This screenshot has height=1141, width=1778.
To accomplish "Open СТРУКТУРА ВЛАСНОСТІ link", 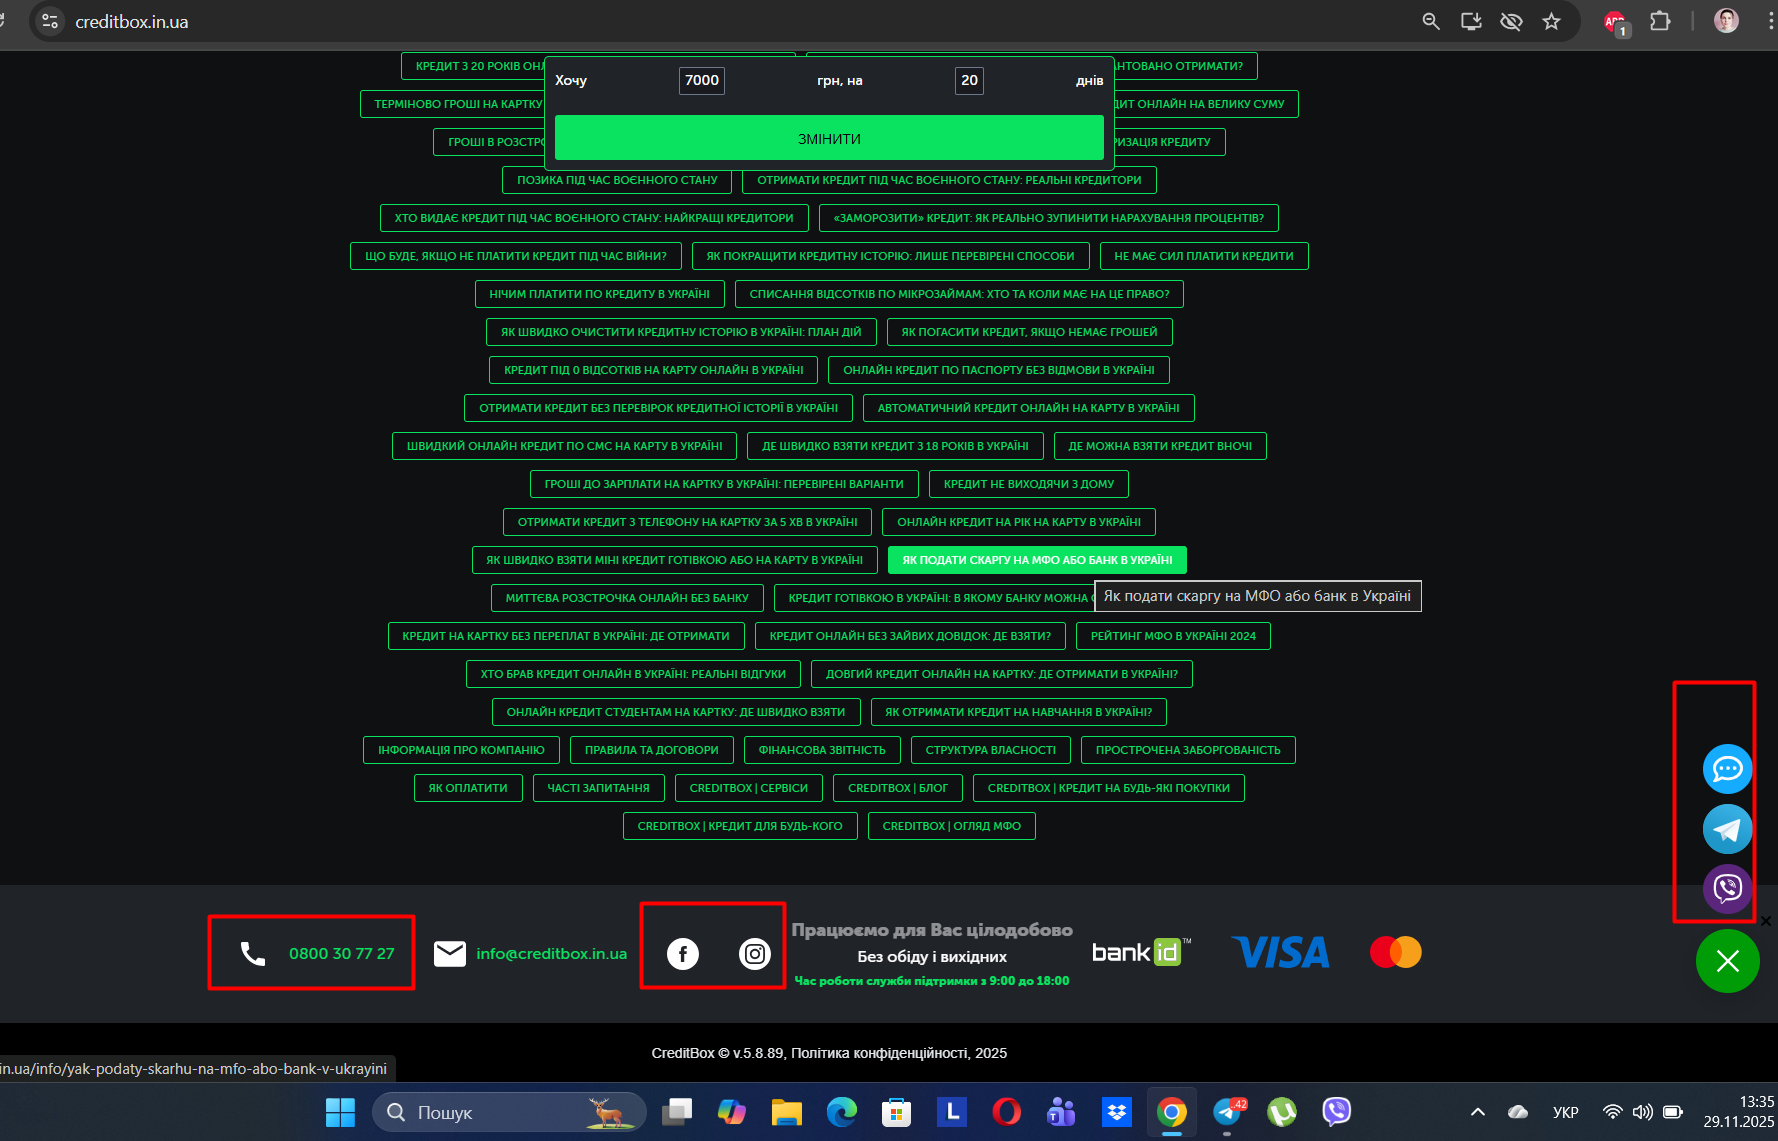I will pyautogui.click(x=990, y=750).
